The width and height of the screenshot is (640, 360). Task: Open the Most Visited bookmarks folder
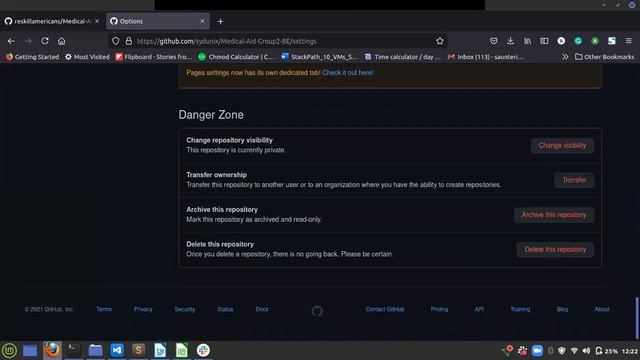click(x=87, y=57)
